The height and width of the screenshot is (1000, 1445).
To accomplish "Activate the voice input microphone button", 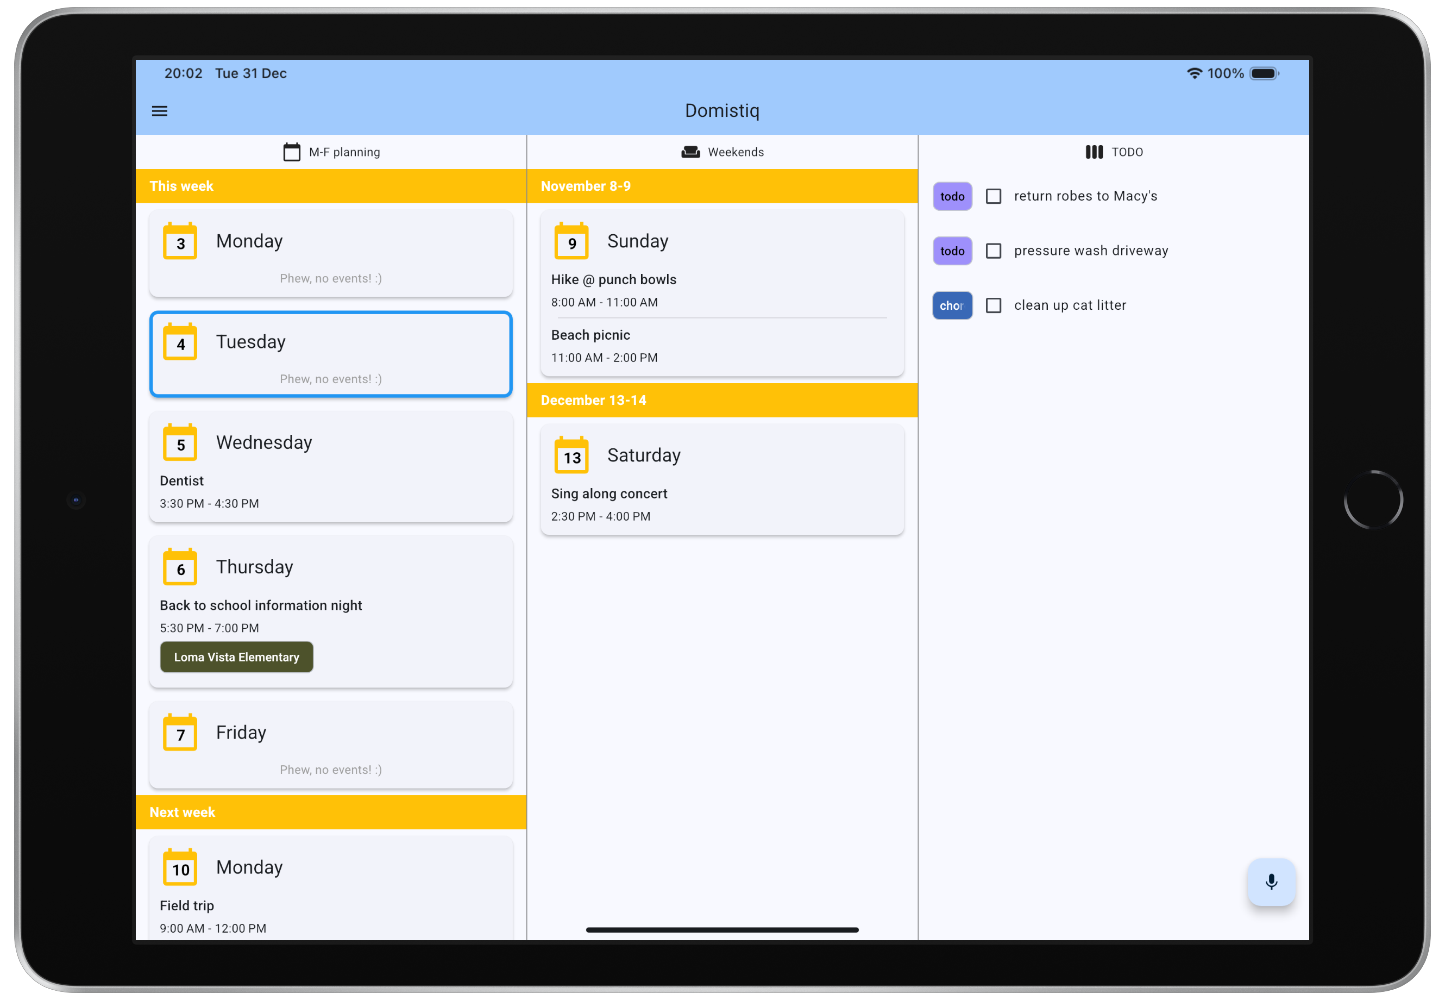I will pos(1271,882).
